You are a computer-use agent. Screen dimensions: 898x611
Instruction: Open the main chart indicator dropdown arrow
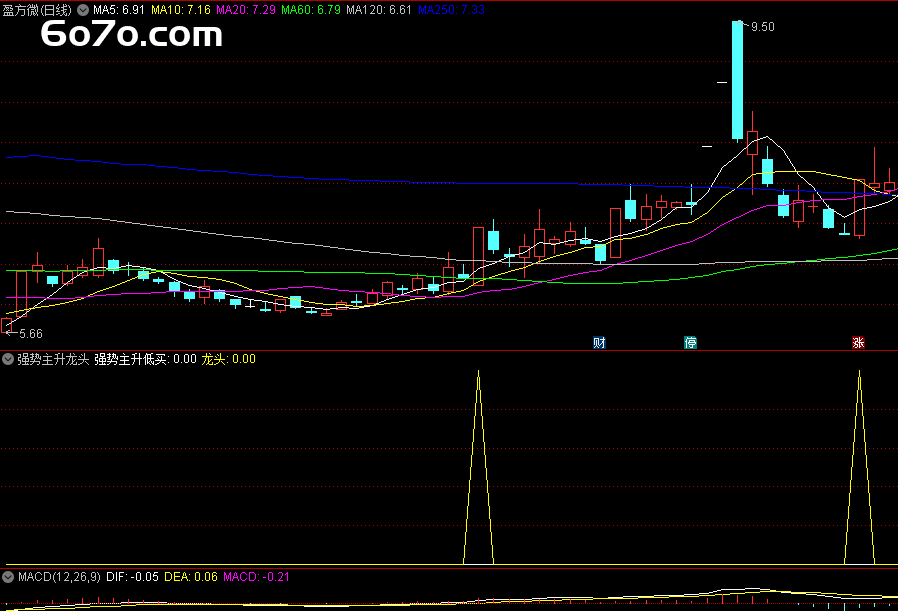pos(83,10)
